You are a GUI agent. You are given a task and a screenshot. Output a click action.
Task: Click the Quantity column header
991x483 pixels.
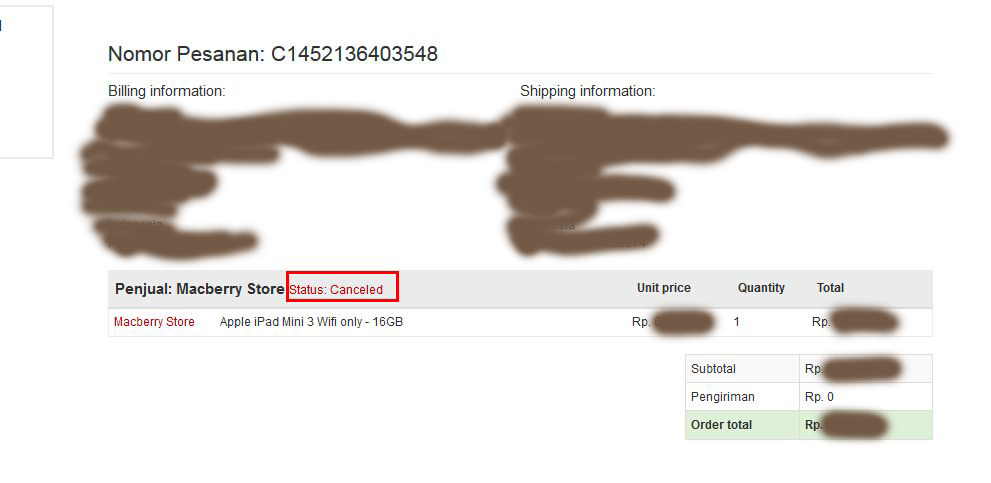(761, 288)
